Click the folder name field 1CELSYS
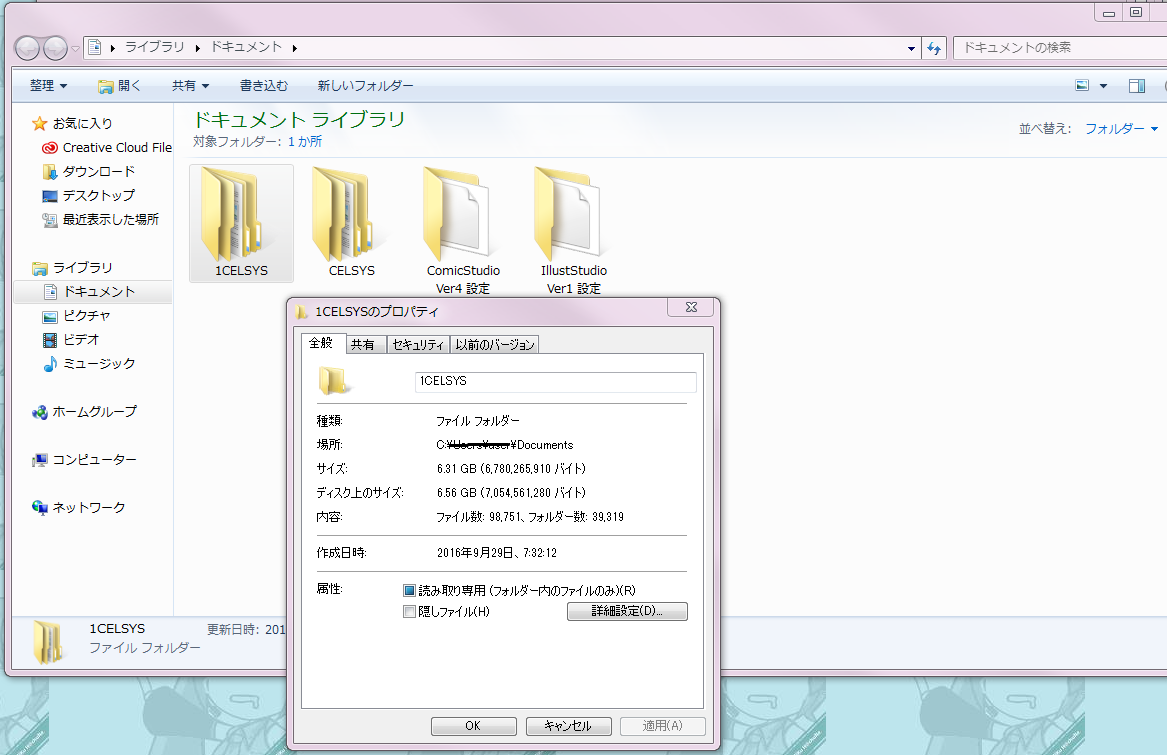This screenshot has width=1167, height=755. click(x=555, y=382)
